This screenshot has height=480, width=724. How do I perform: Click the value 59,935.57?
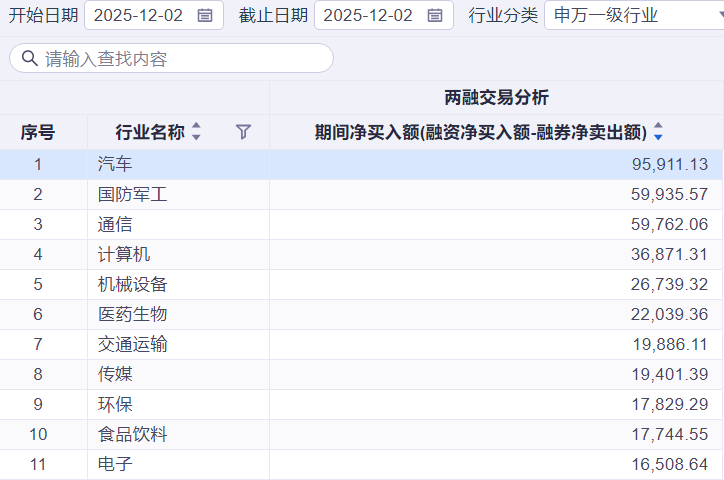click(x=670, y=194)
